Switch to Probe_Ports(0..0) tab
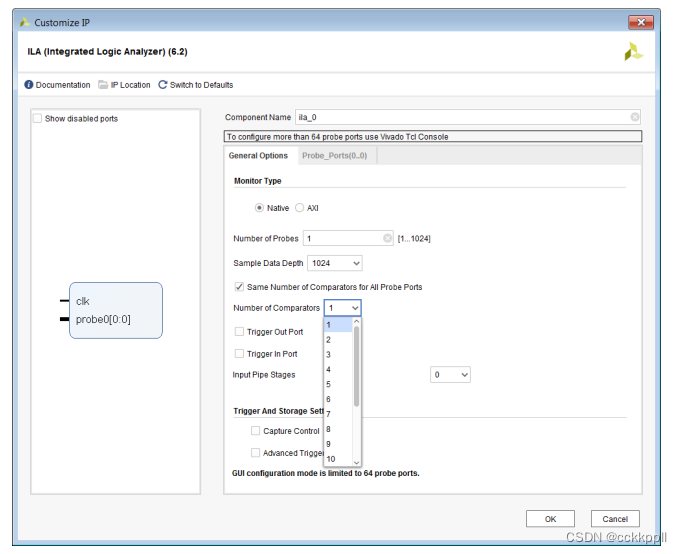 click(x=334, y=156)
